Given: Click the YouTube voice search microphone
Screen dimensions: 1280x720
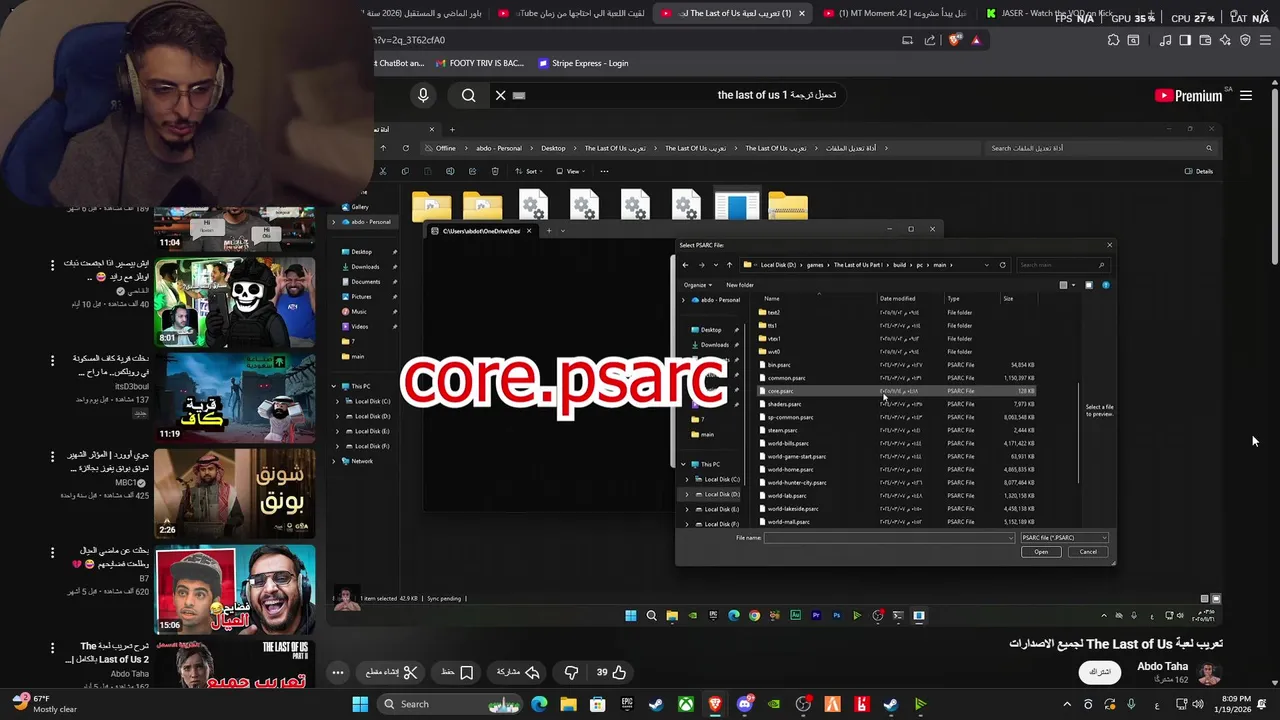Looking at the screenshot, I should pyautogui.click(x=423, y=95).
